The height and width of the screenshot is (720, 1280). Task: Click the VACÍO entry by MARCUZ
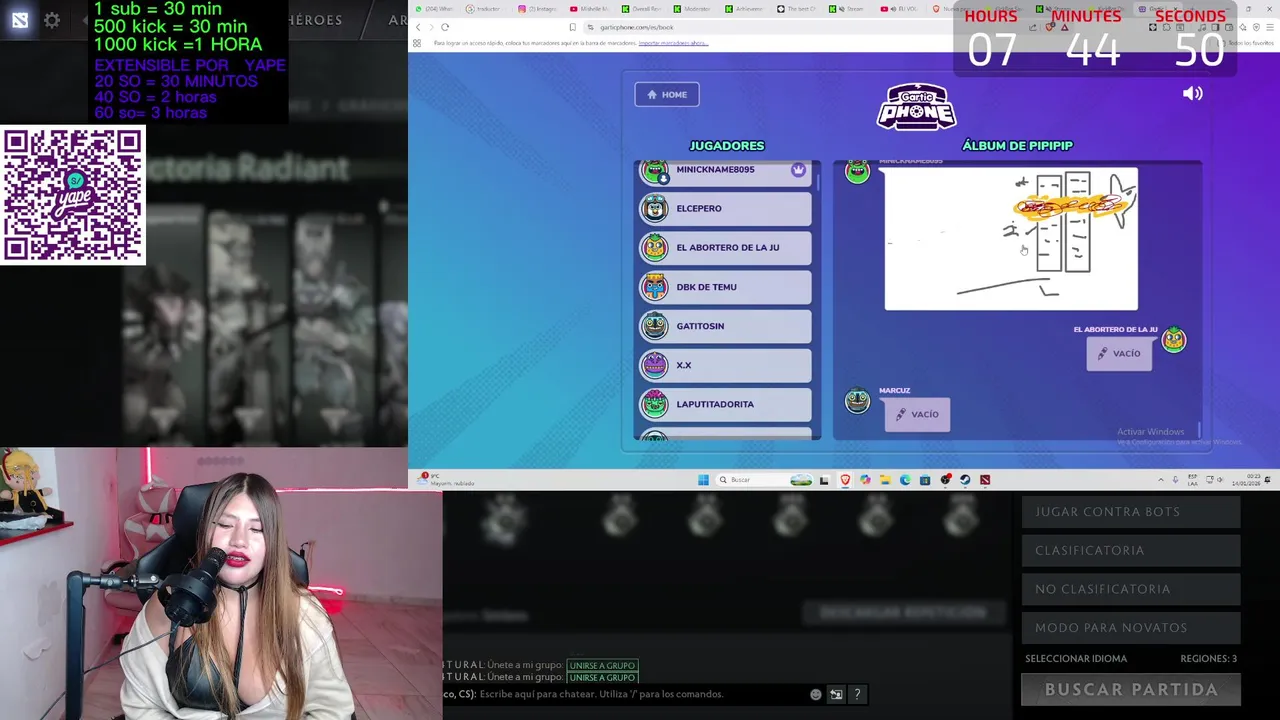[917, 414]
